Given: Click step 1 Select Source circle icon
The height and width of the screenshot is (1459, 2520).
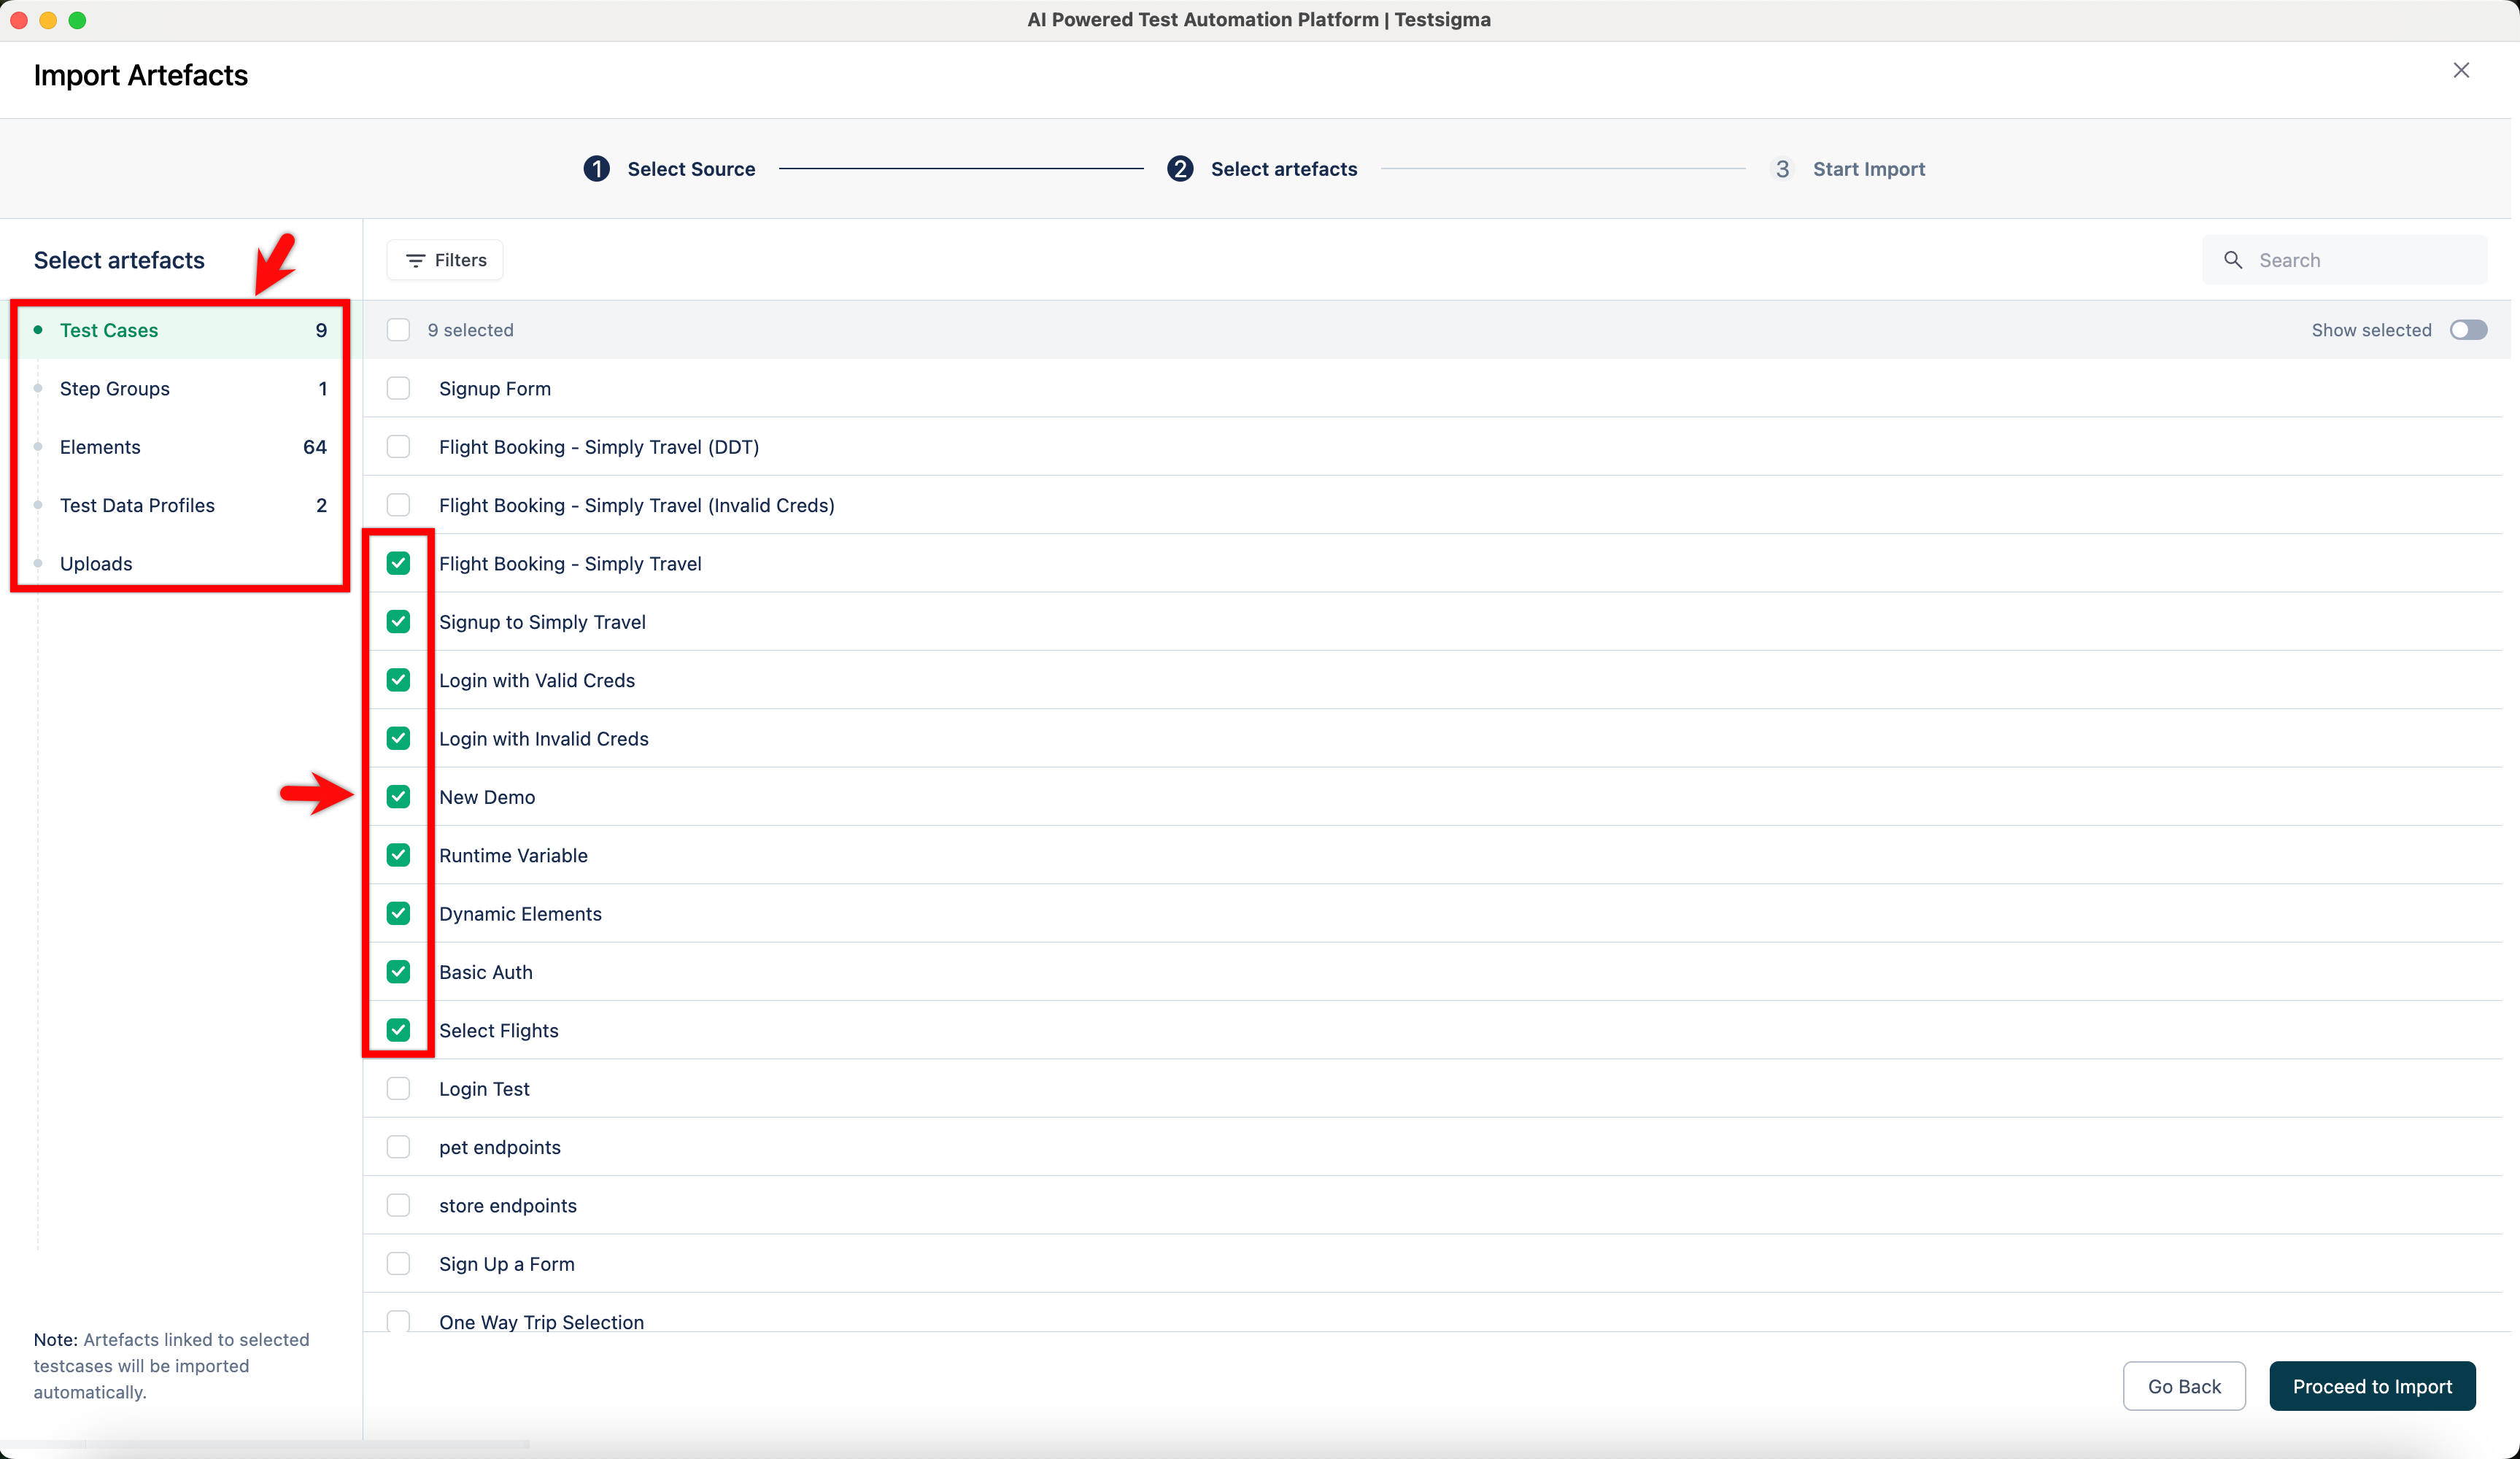Looking at the screenshot, I should tap(596, 169).
